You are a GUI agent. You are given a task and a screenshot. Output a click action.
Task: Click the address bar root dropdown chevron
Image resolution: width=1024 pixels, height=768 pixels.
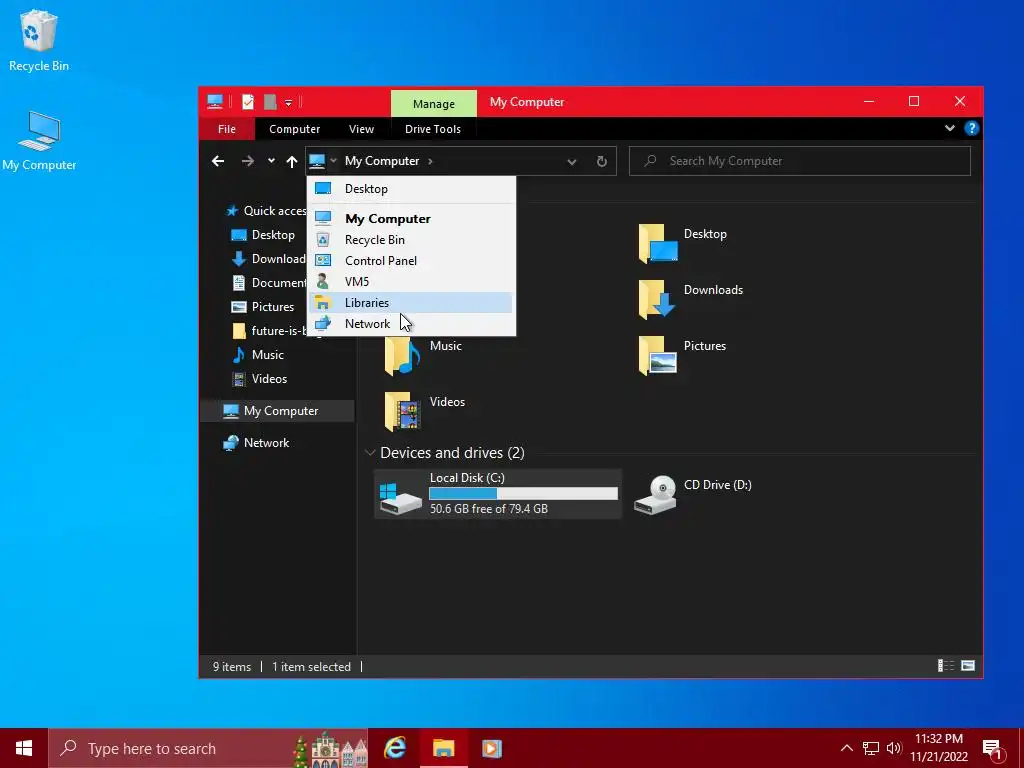(333, 161)
